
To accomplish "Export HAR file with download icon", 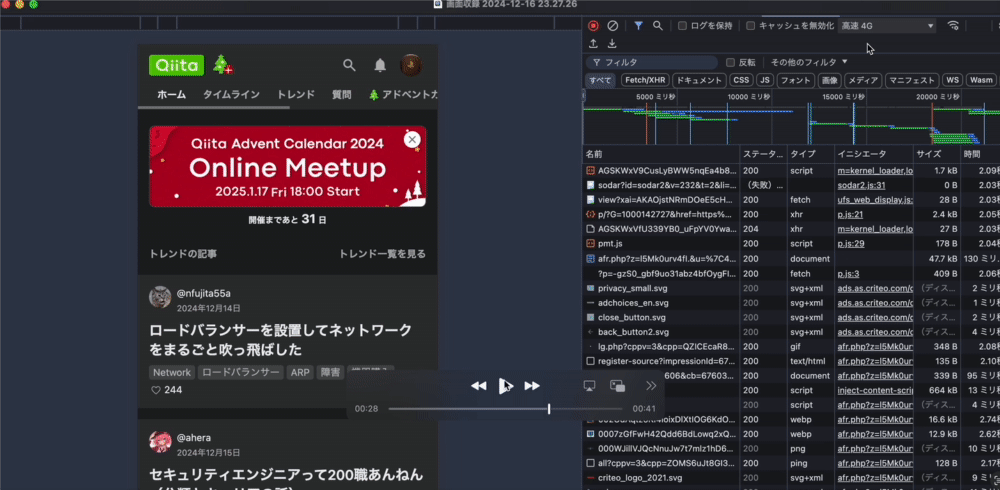I will [x=612, y=43].
